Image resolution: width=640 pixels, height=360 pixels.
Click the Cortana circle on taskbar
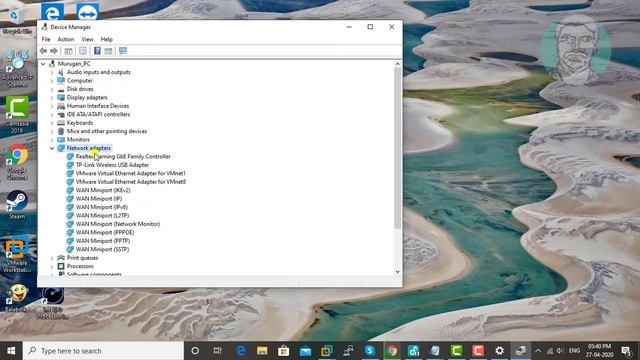coord(195,351)
